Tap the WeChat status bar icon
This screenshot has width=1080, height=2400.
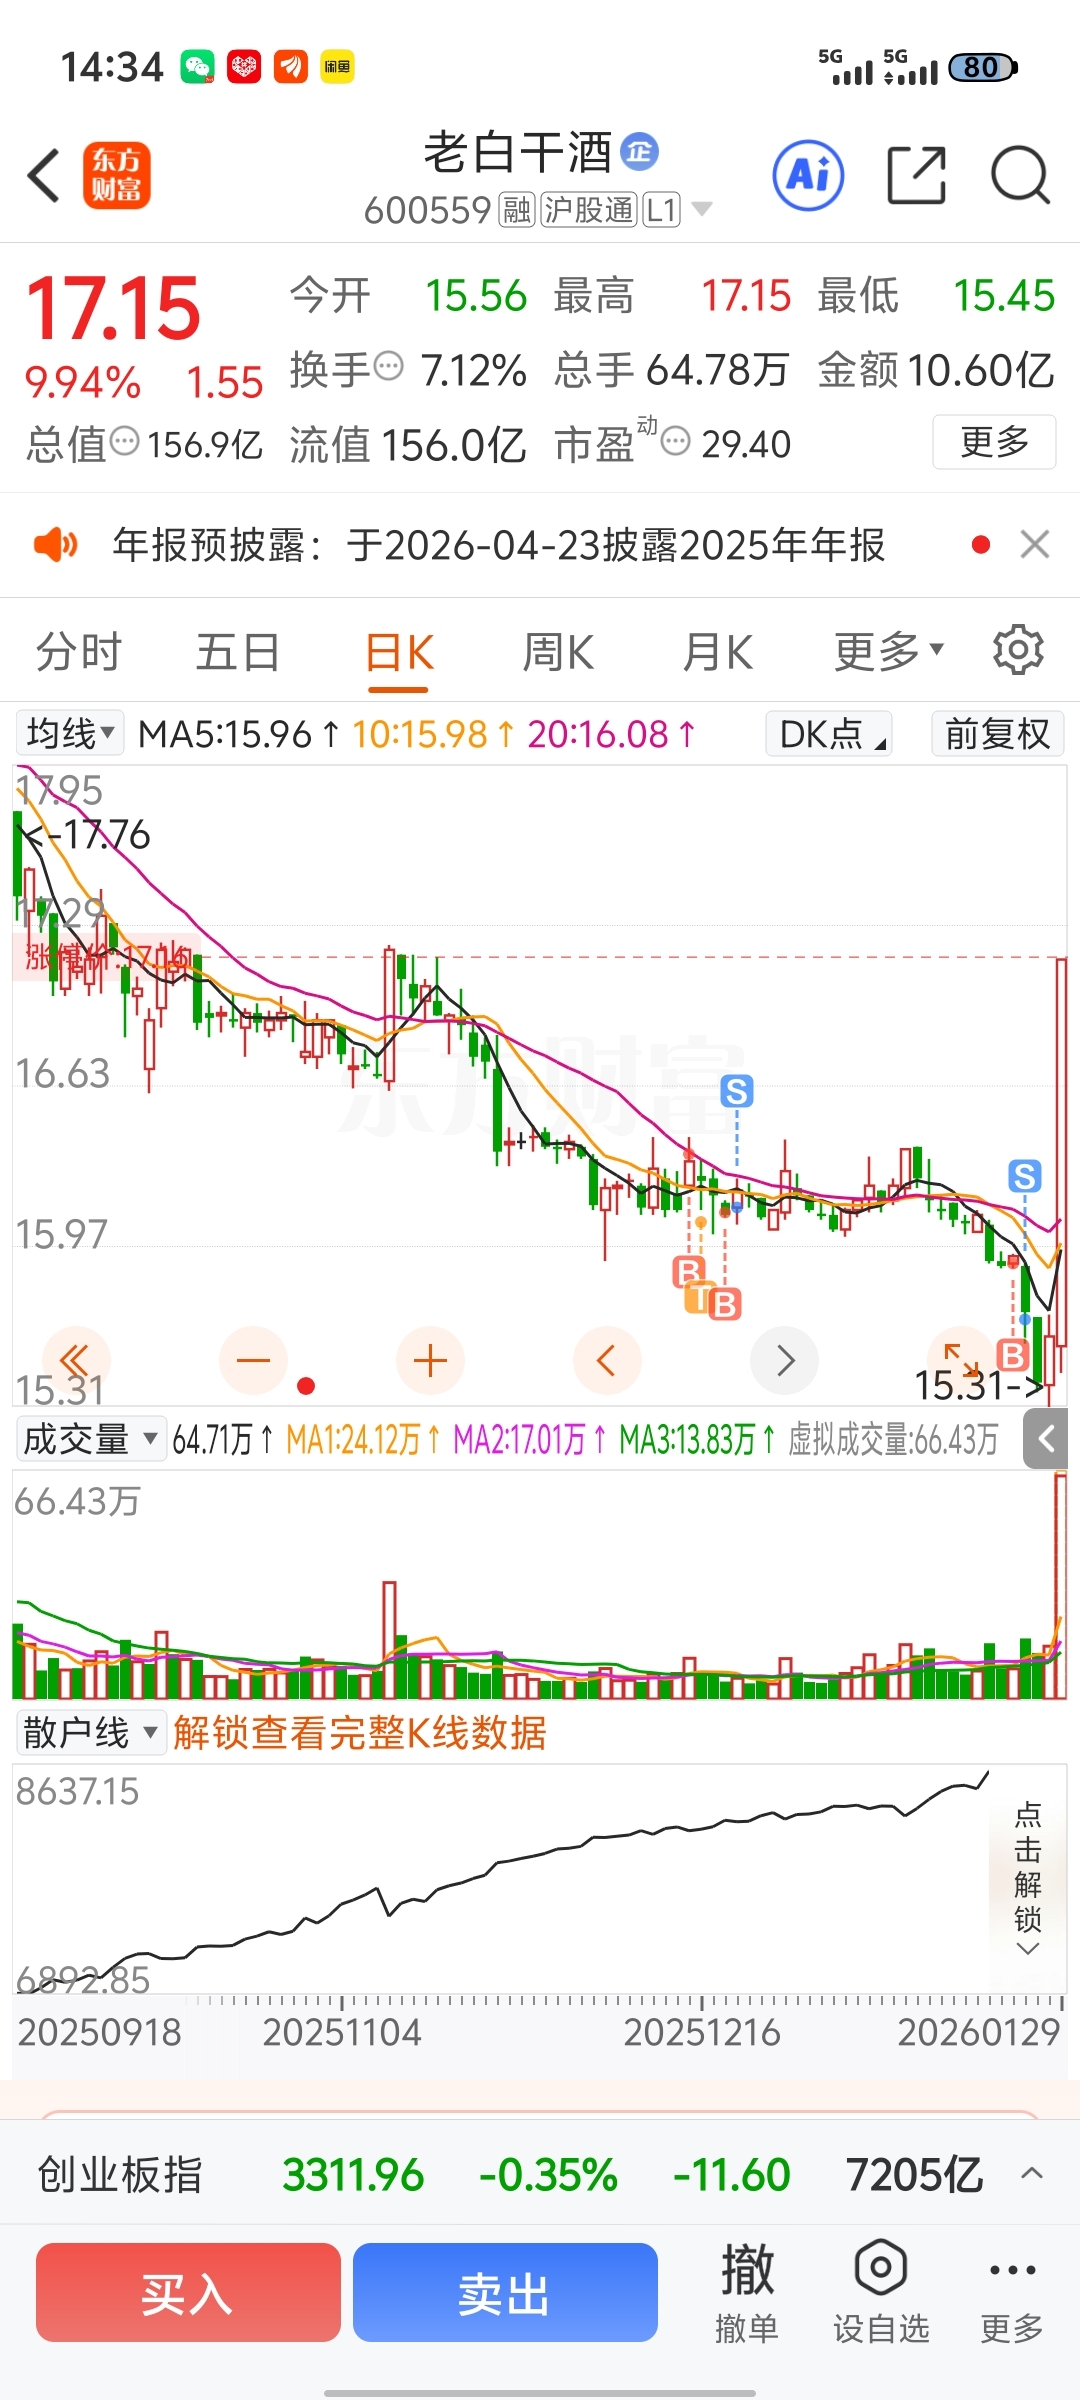(197, 67)
